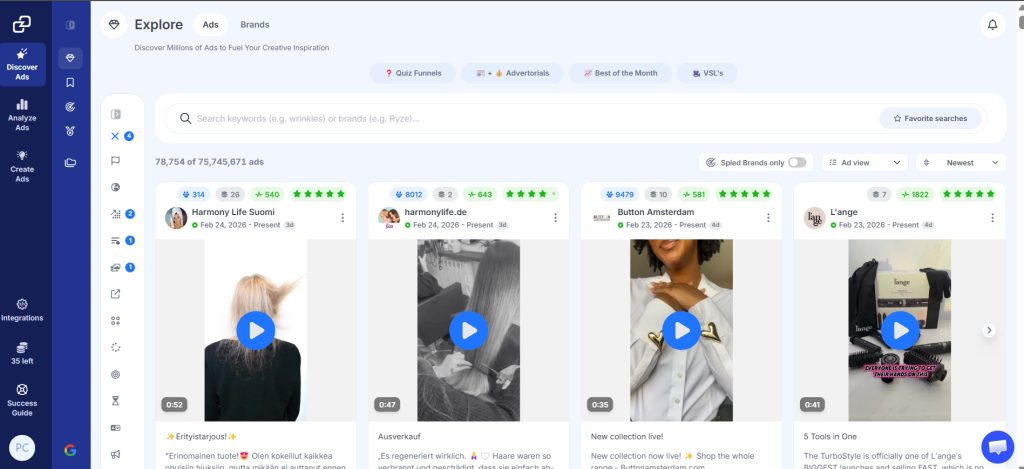The height and width of the screenshot is (469, 1024).
Task: Open the external link filter icon
Action: 116,294
